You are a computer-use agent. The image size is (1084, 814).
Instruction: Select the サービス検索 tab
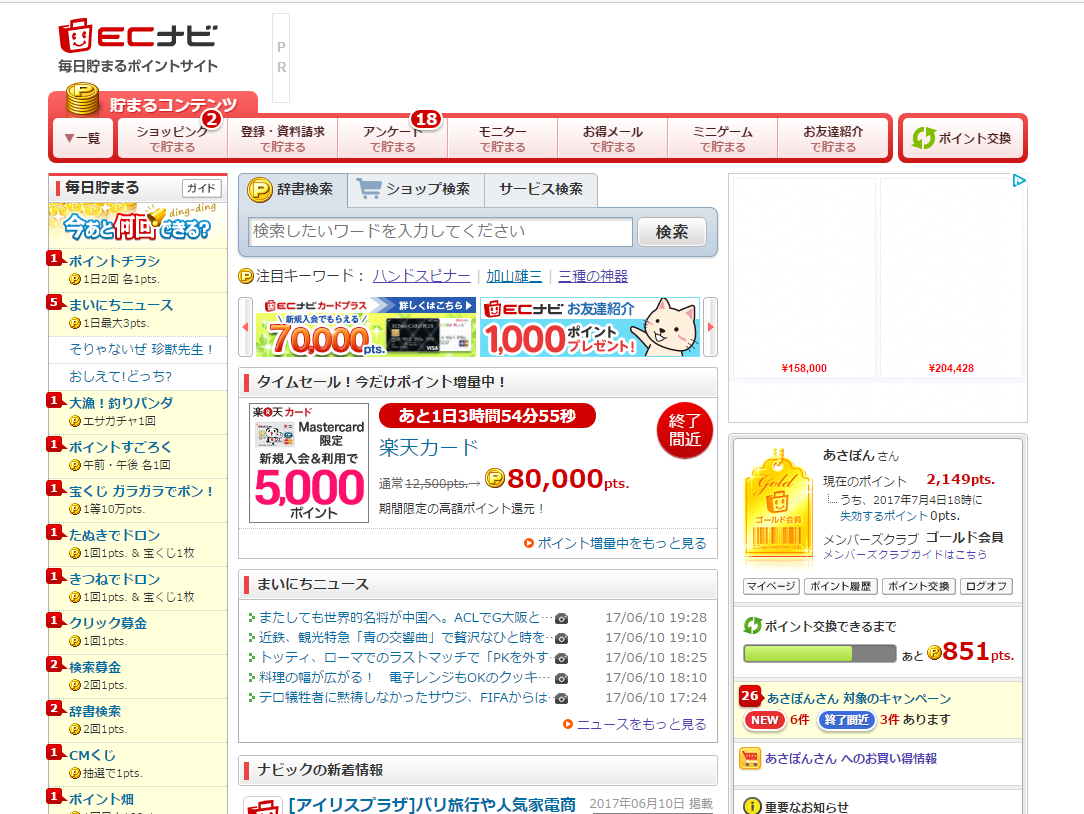[x=541, y=189]
